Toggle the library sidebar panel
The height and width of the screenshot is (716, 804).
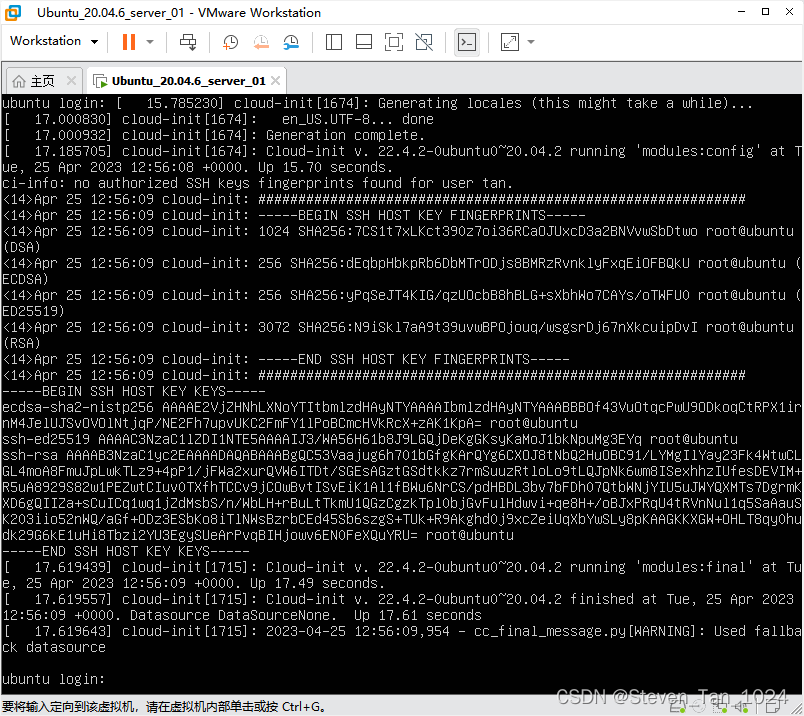pos(334,42)
